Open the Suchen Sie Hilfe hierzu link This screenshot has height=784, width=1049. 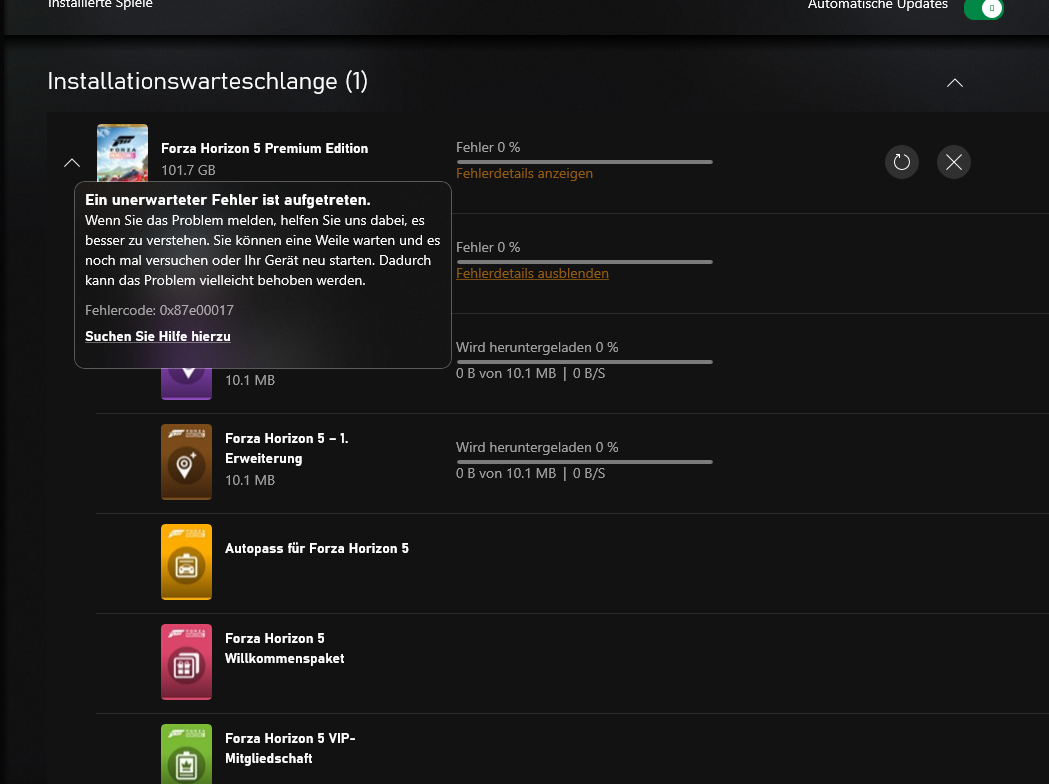tap(158, 336)
